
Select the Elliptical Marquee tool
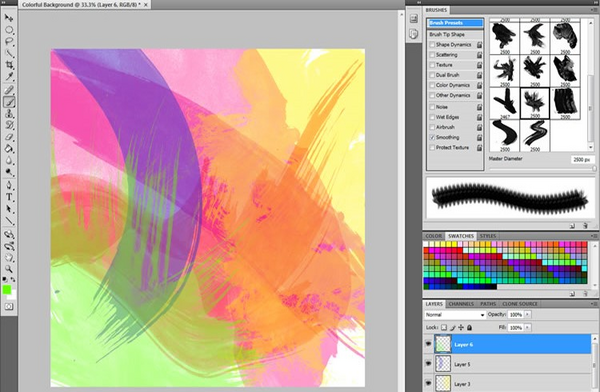9,30
